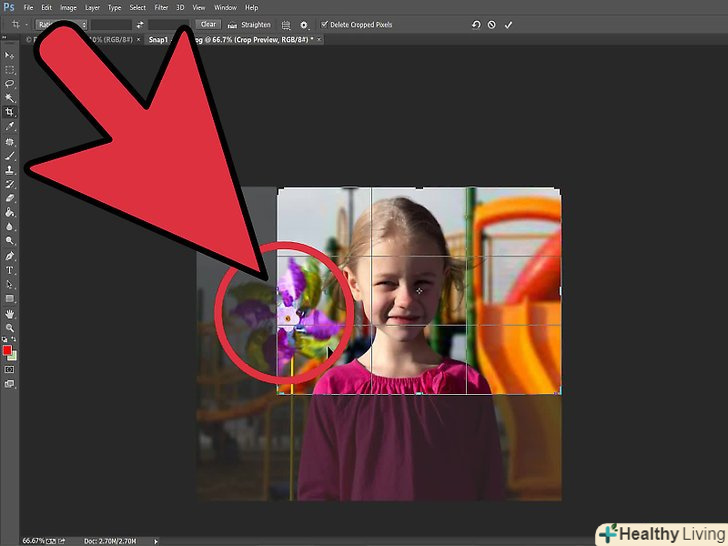Commit the crop with the checkmark icon

tap(508, 24)
